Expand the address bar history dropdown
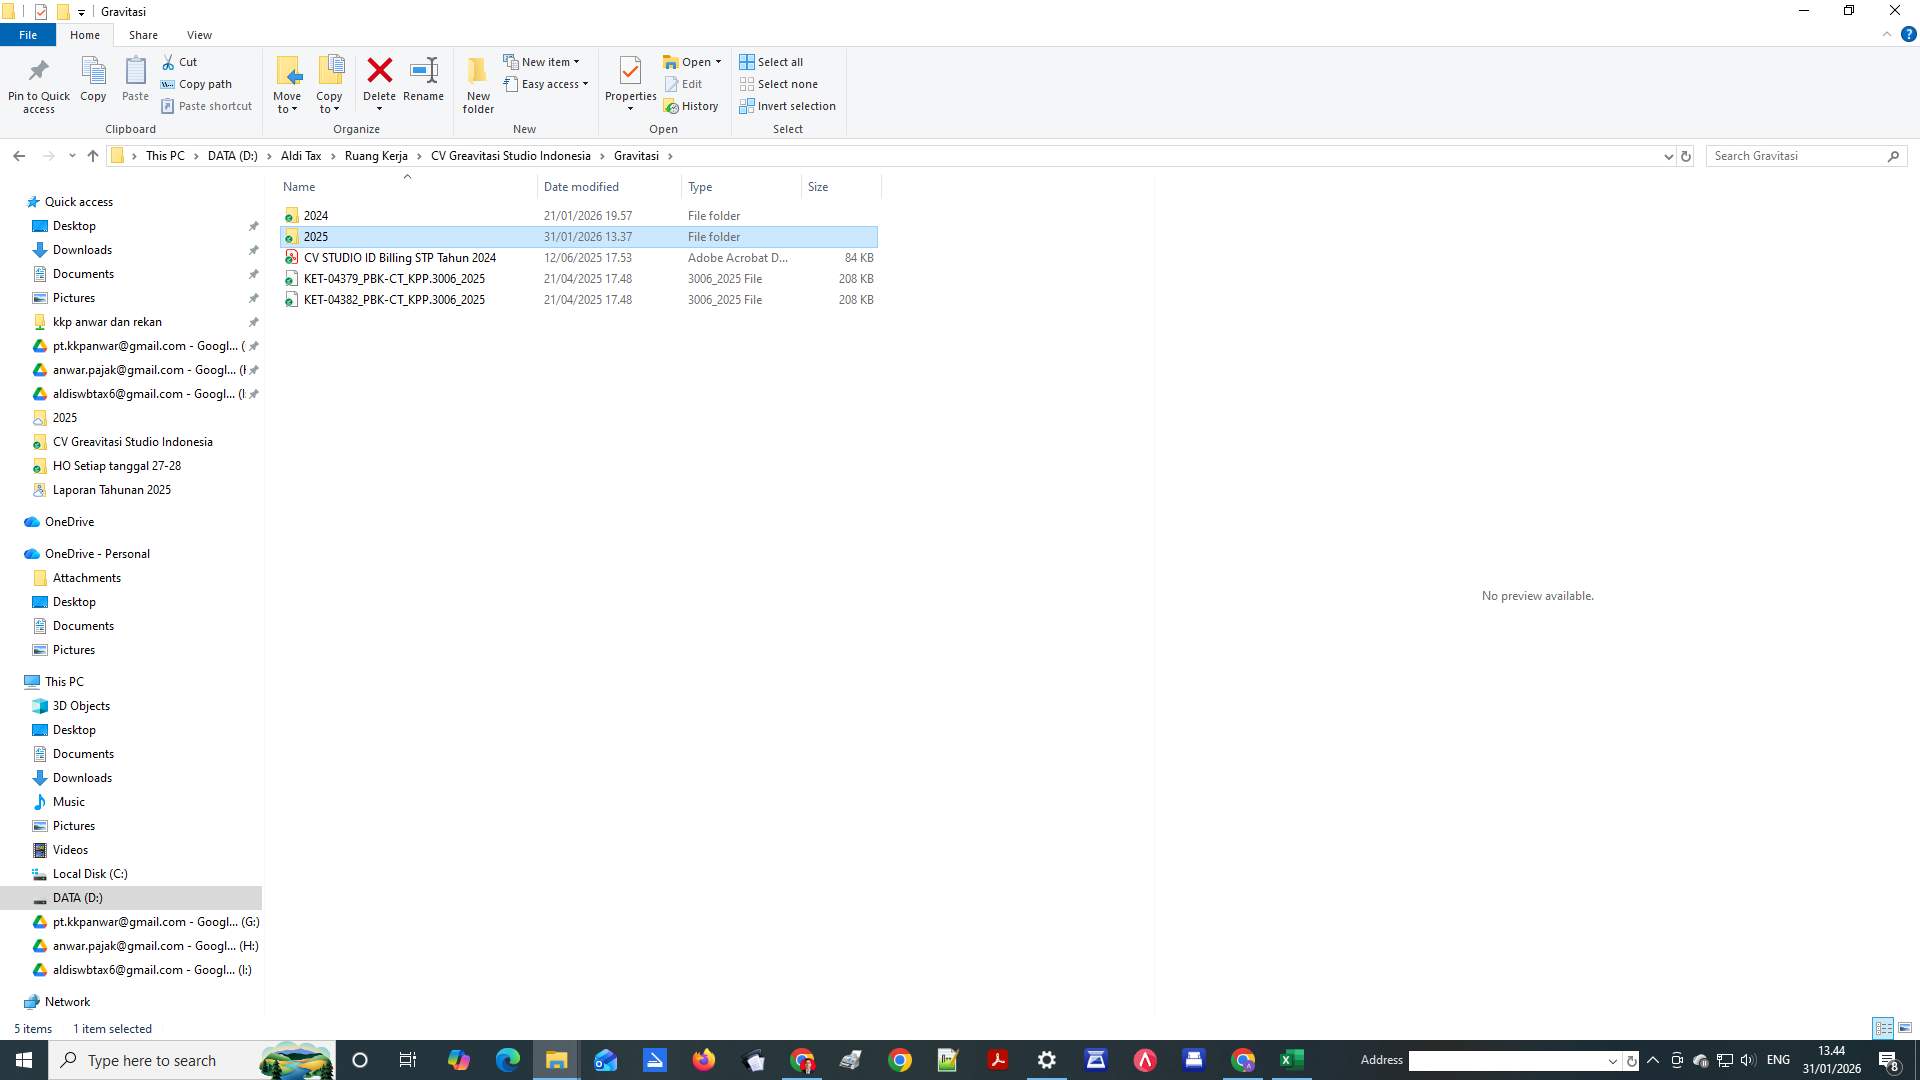 coord(1667,156)
